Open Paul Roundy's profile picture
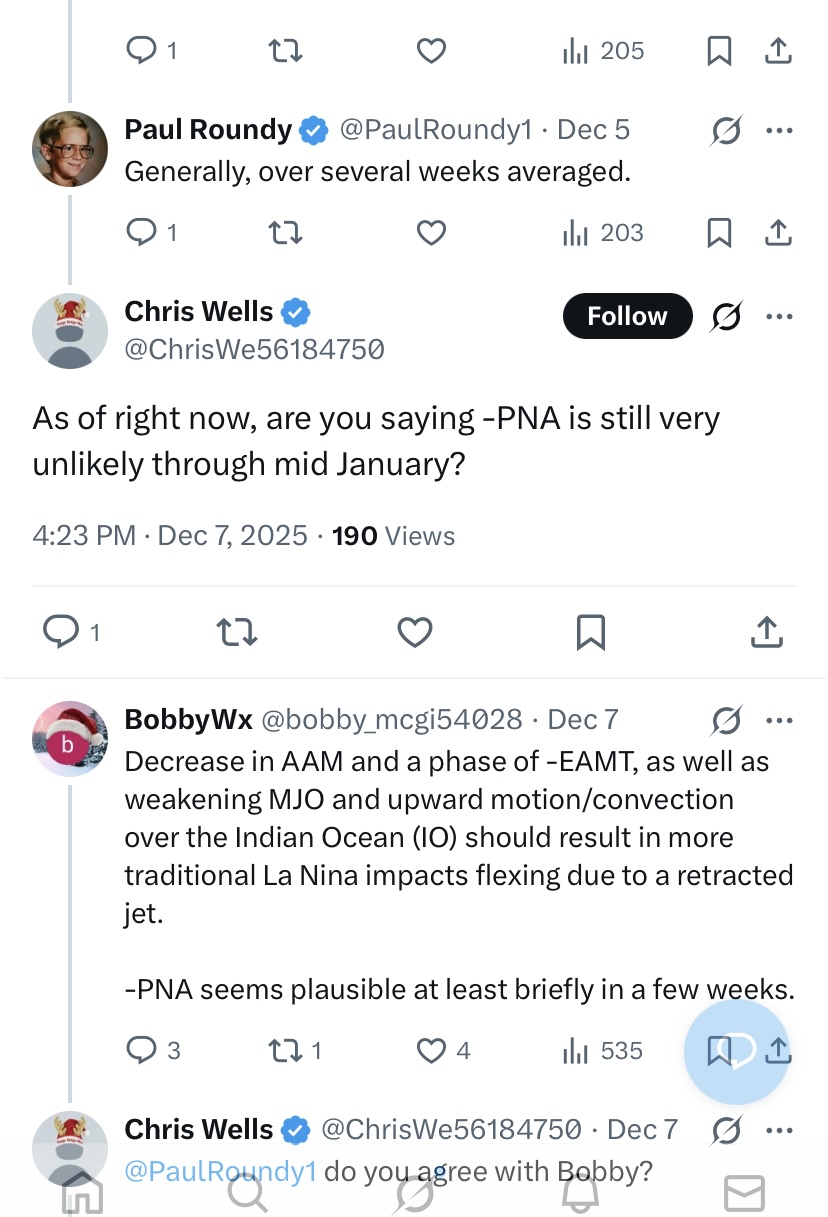This screenshot has height=1217, width=828. 70,149
